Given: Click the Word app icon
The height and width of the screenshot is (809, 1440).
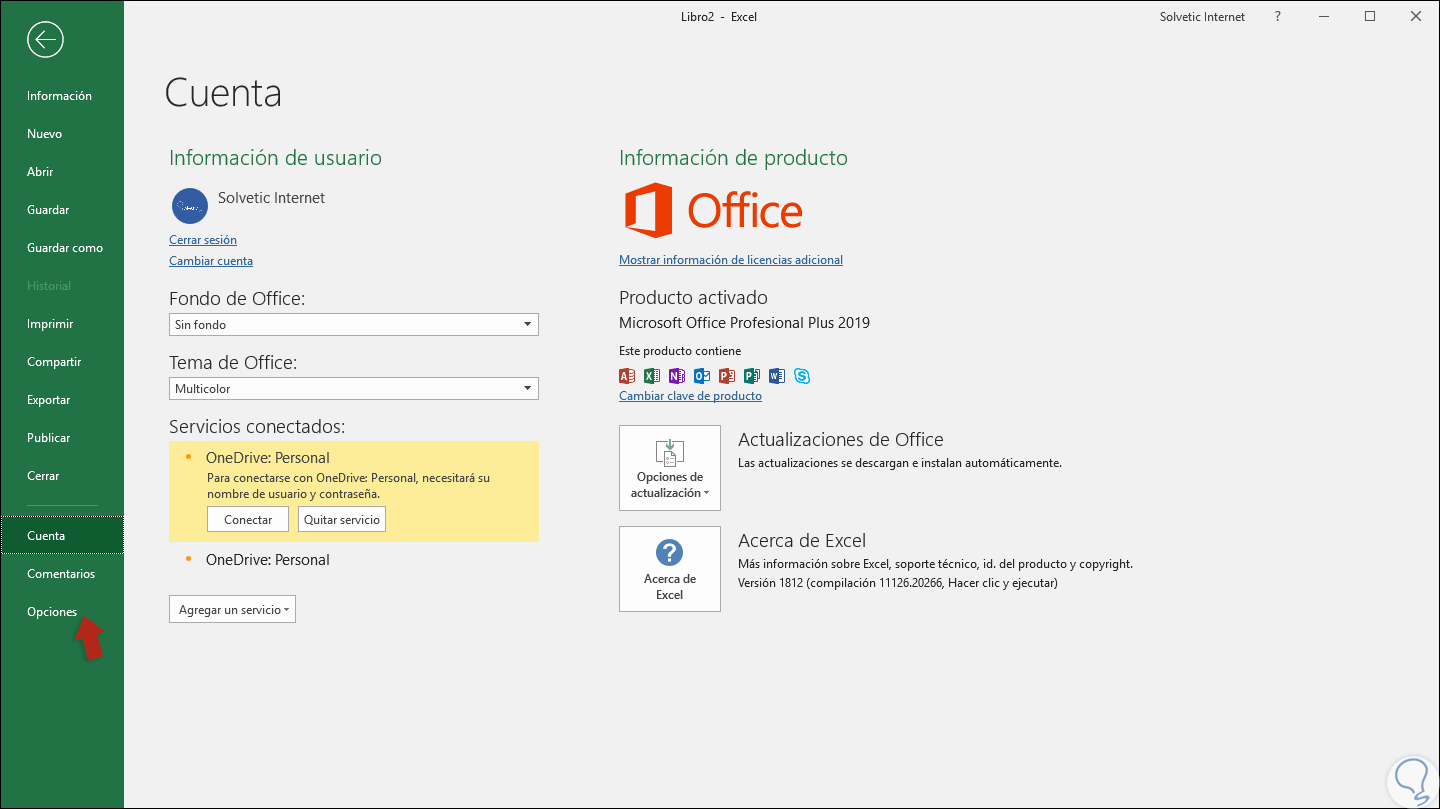Looking at the screenshot, I should pyautogui.click(x=777, y=376).
